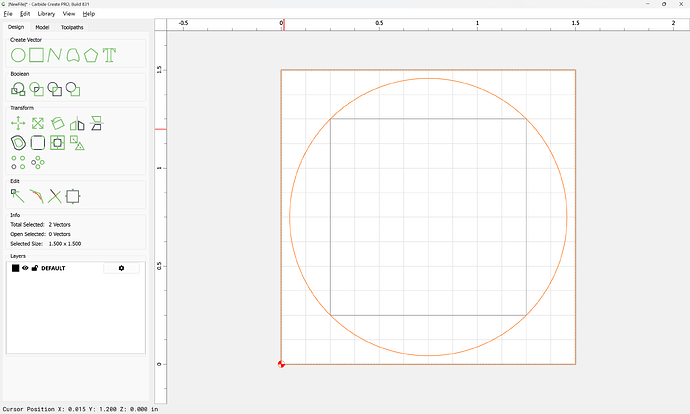Switch to the Toolpaths tab
This screenshot has width=690, height=414.
(x=72, y=27)
